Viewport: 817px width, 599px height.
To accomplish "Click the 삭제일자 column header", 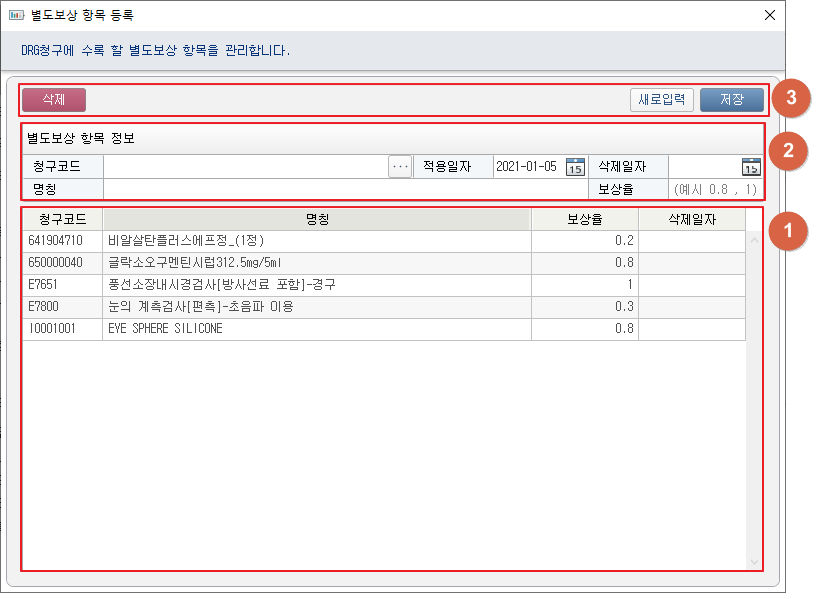I will click(x=691, y=219).
